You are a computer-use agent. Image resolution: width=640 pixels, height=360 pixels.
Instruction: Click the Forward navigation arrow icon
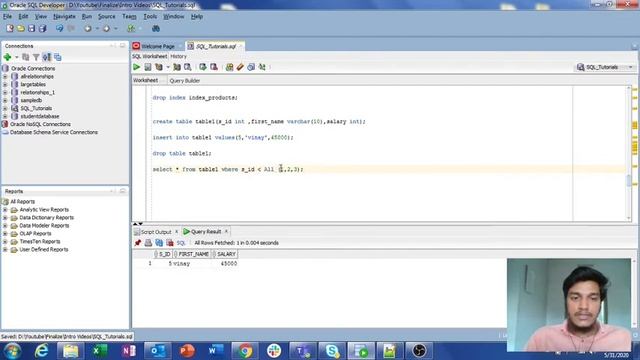(107, 29)
